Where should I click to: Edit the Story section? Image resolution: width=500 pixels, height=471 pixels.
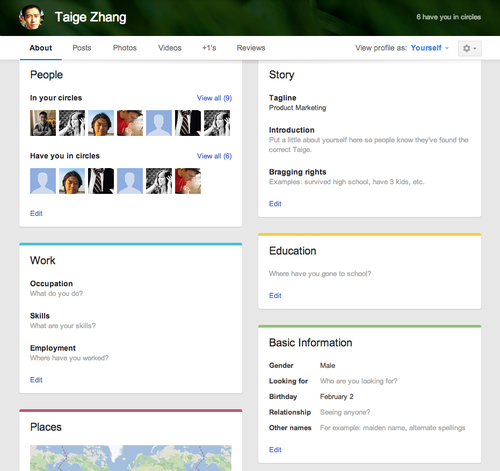pyautogui.click(x=275, y=204)
